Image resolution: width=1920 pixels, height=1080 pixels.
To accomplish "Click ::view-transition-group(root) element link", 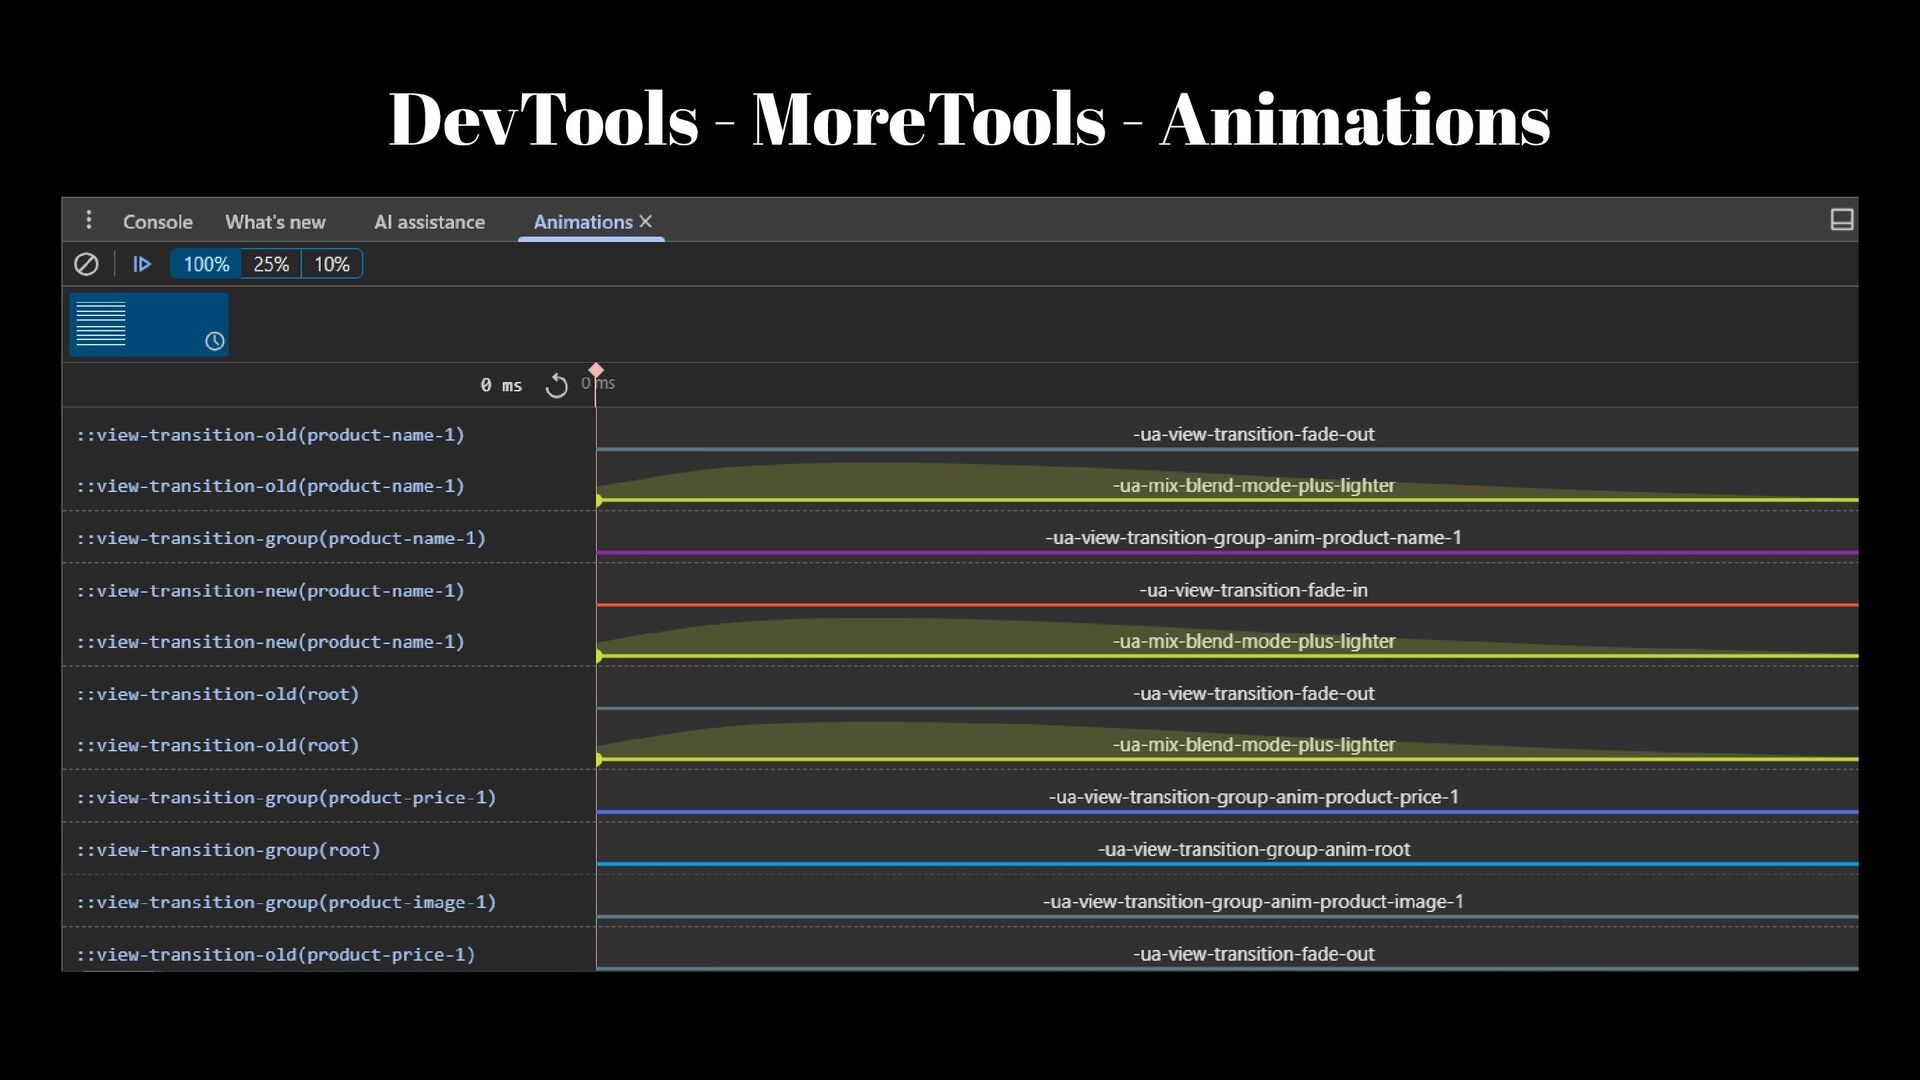I will coord(229,850).
